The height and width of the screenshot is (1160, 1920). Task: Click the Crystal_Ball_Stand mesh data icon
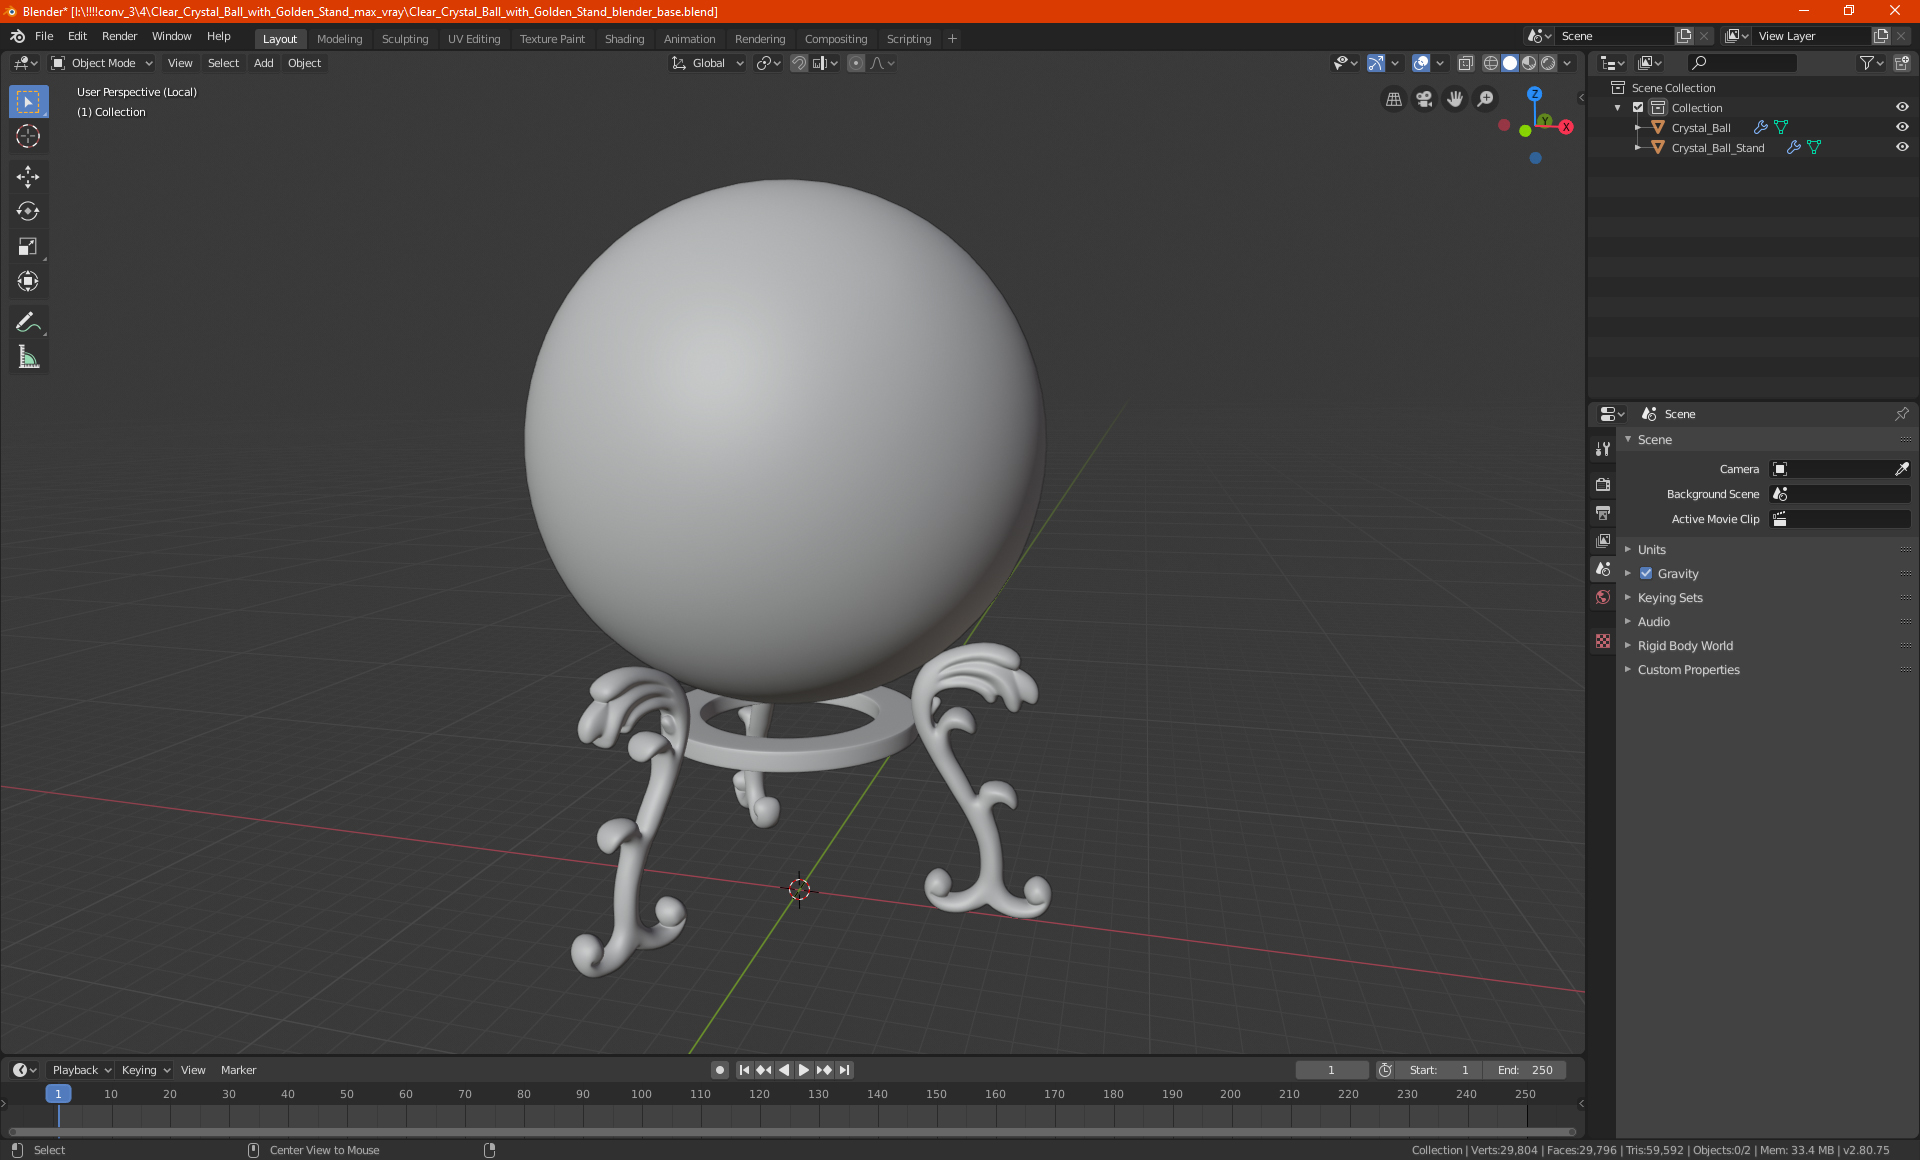click(1814, 148)
